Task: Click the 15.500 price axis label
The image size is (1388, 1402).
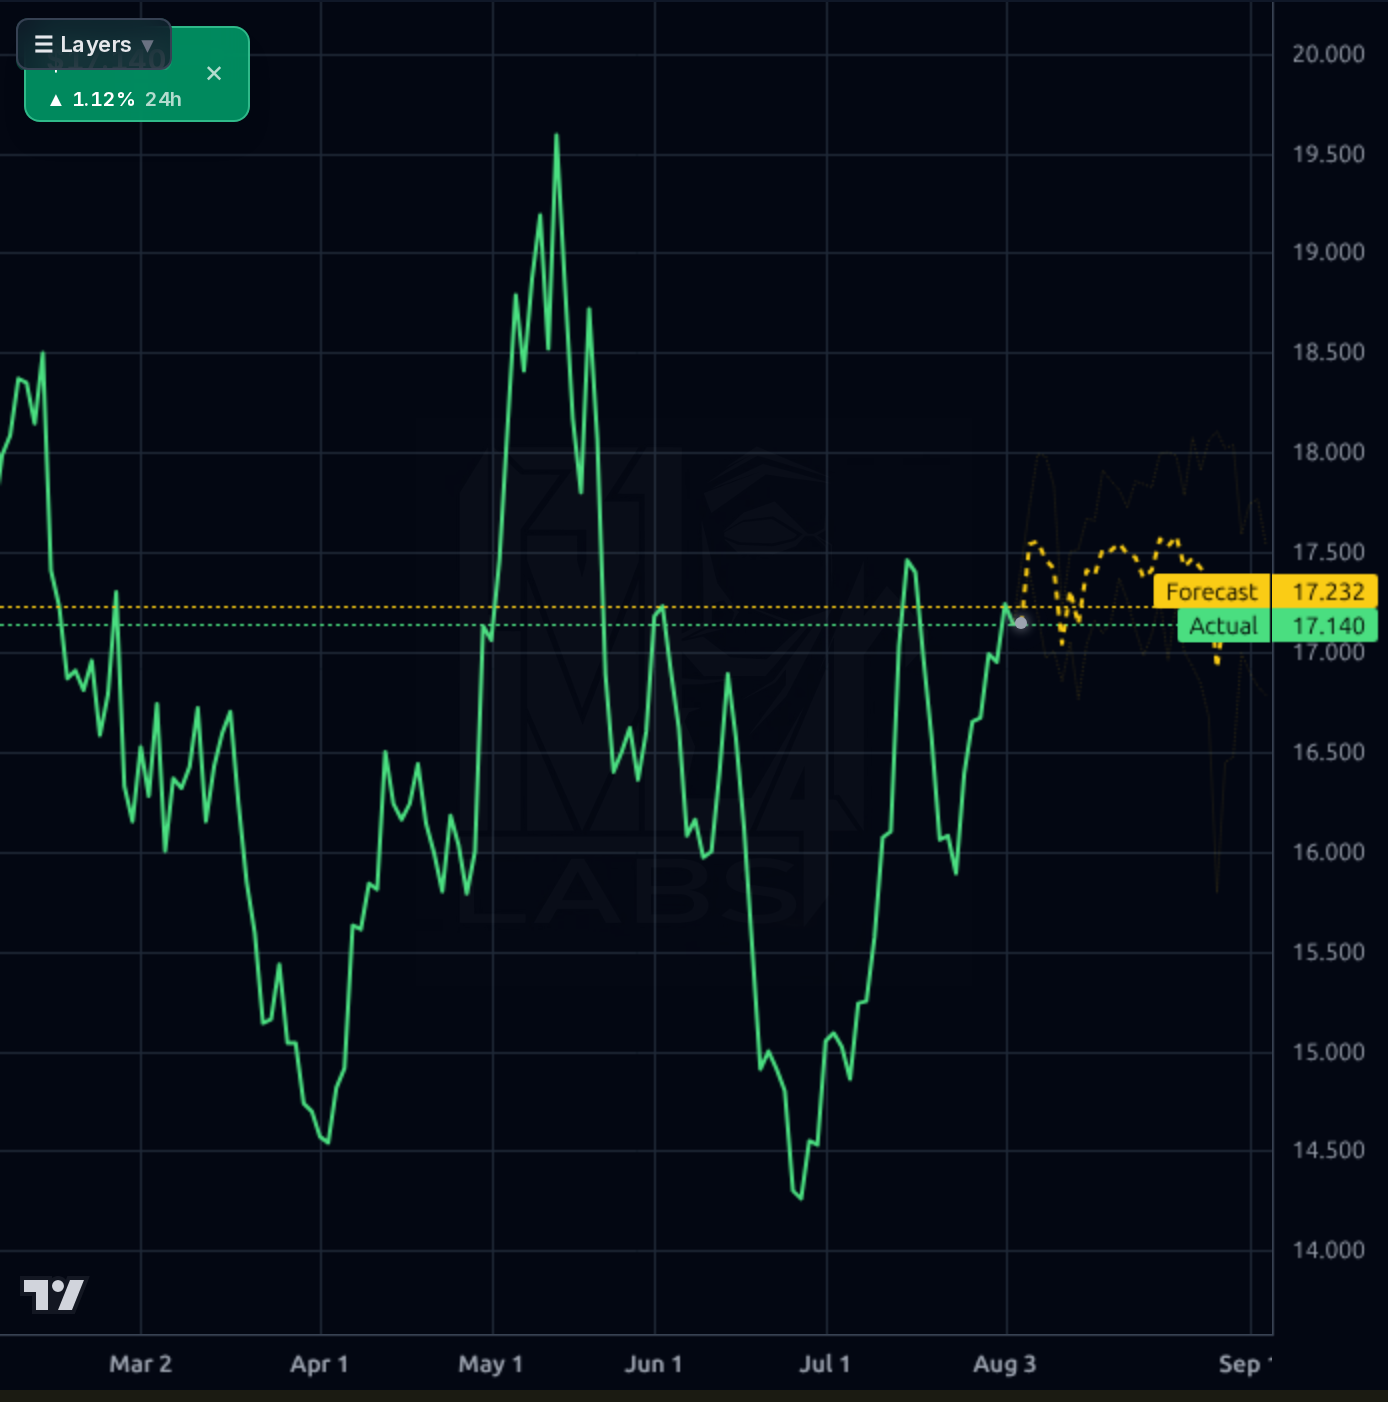Action: point(1328,952)
